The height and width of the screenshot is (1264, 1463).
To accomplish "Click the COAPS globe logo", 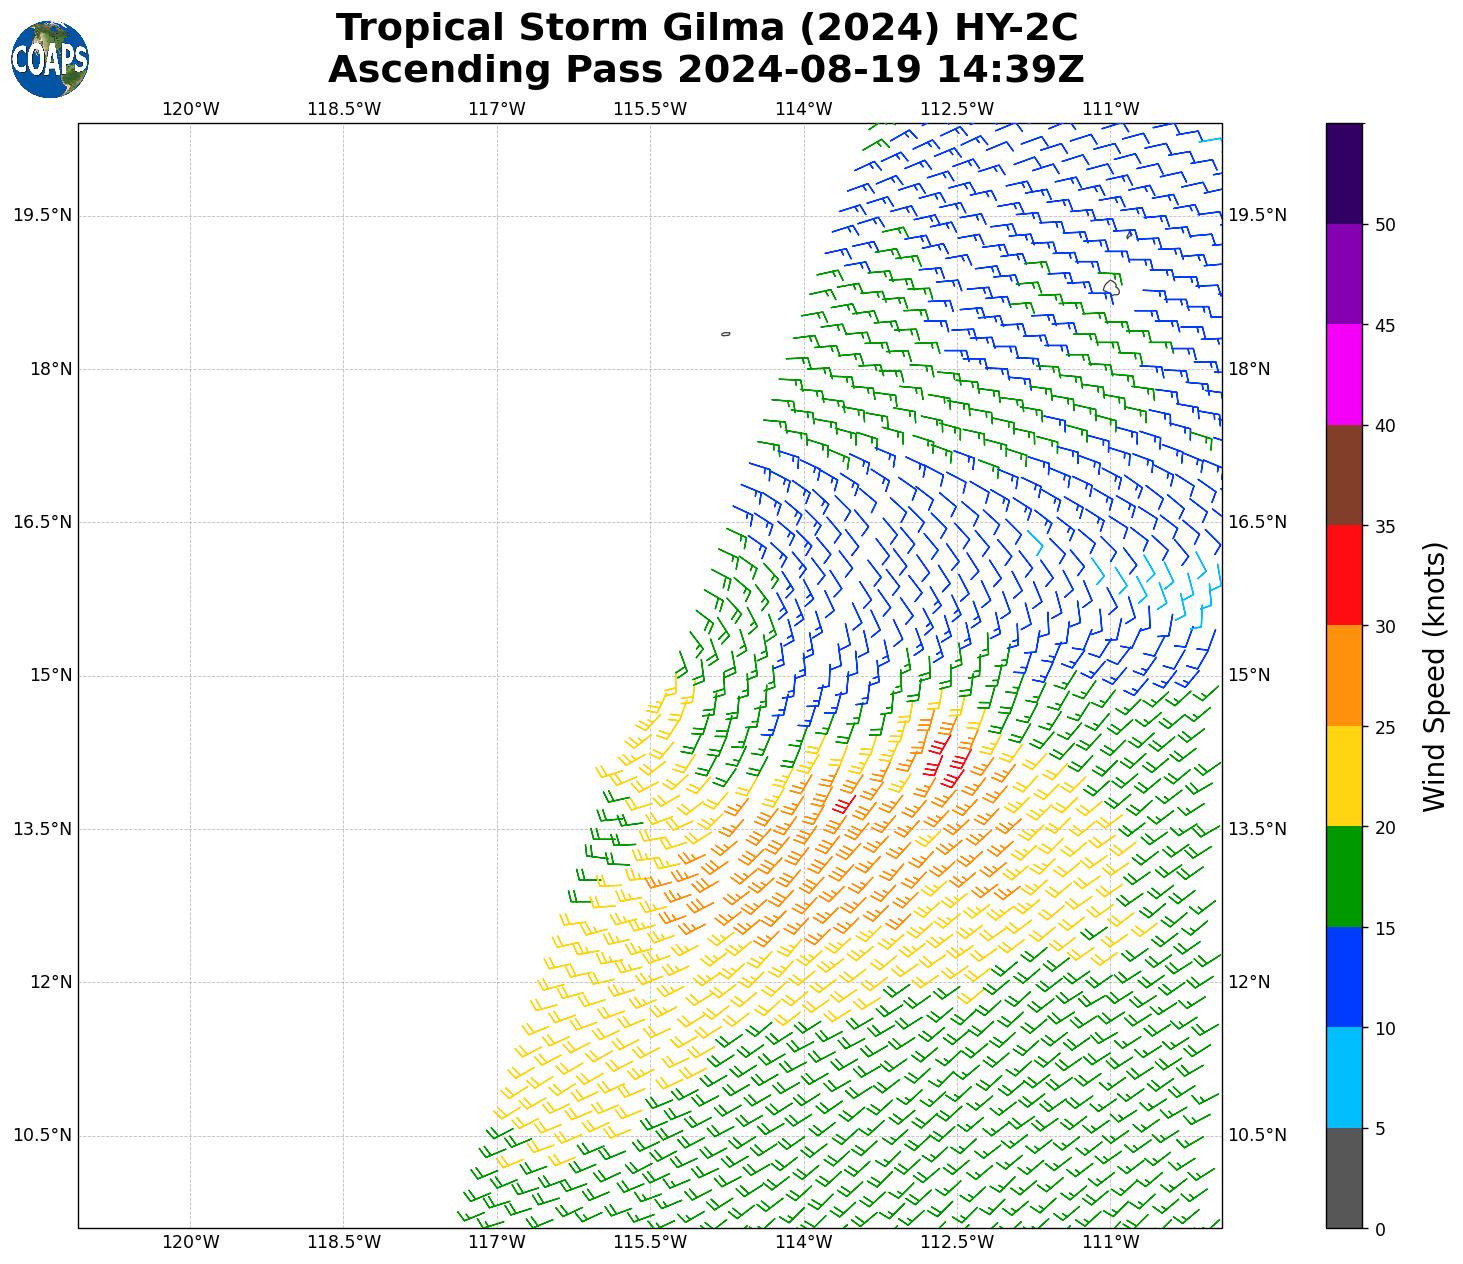I will point(50,59).
